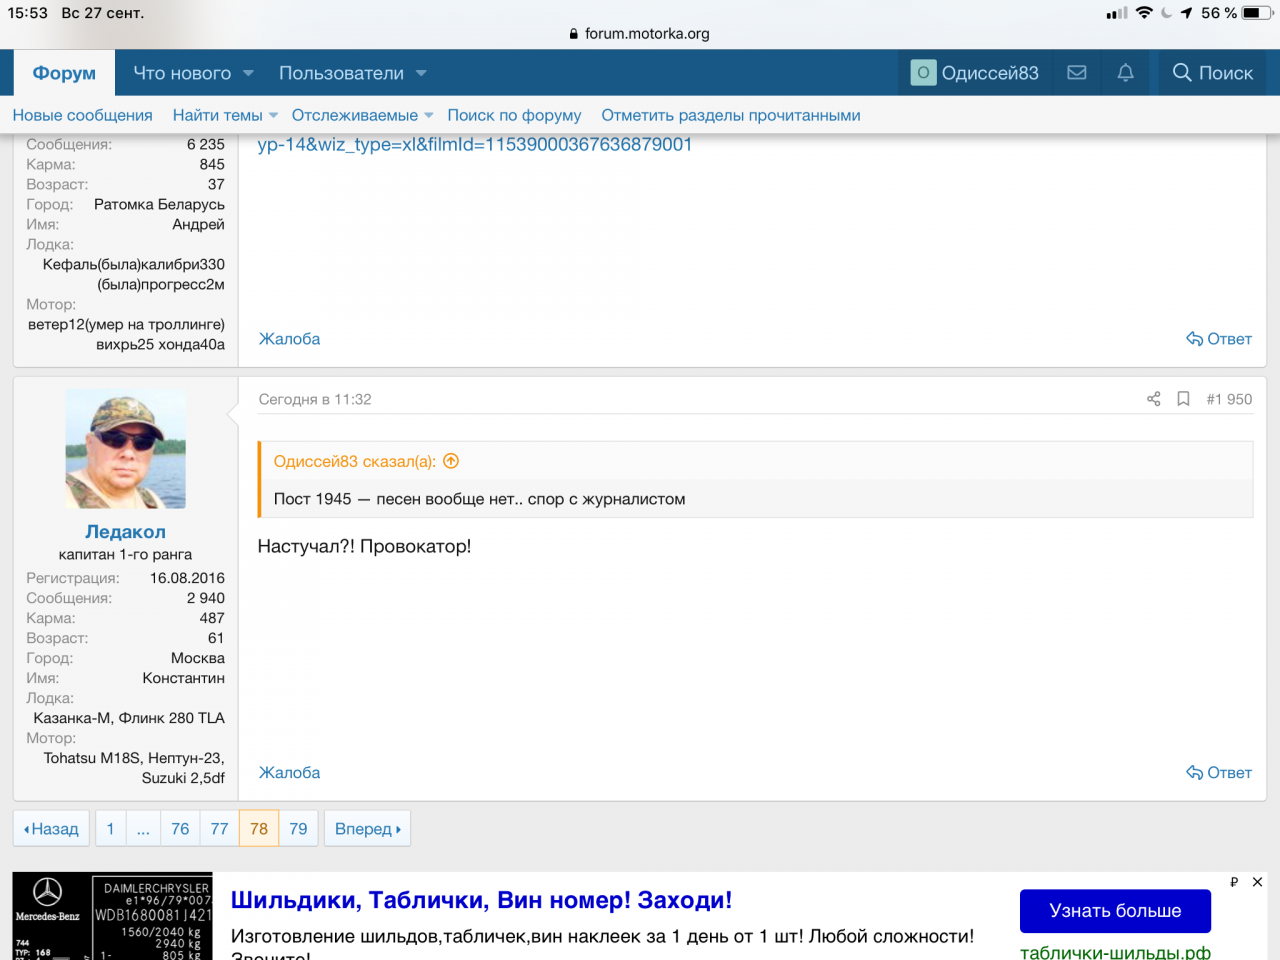Open the notifications bell icon

[1125, 73]
